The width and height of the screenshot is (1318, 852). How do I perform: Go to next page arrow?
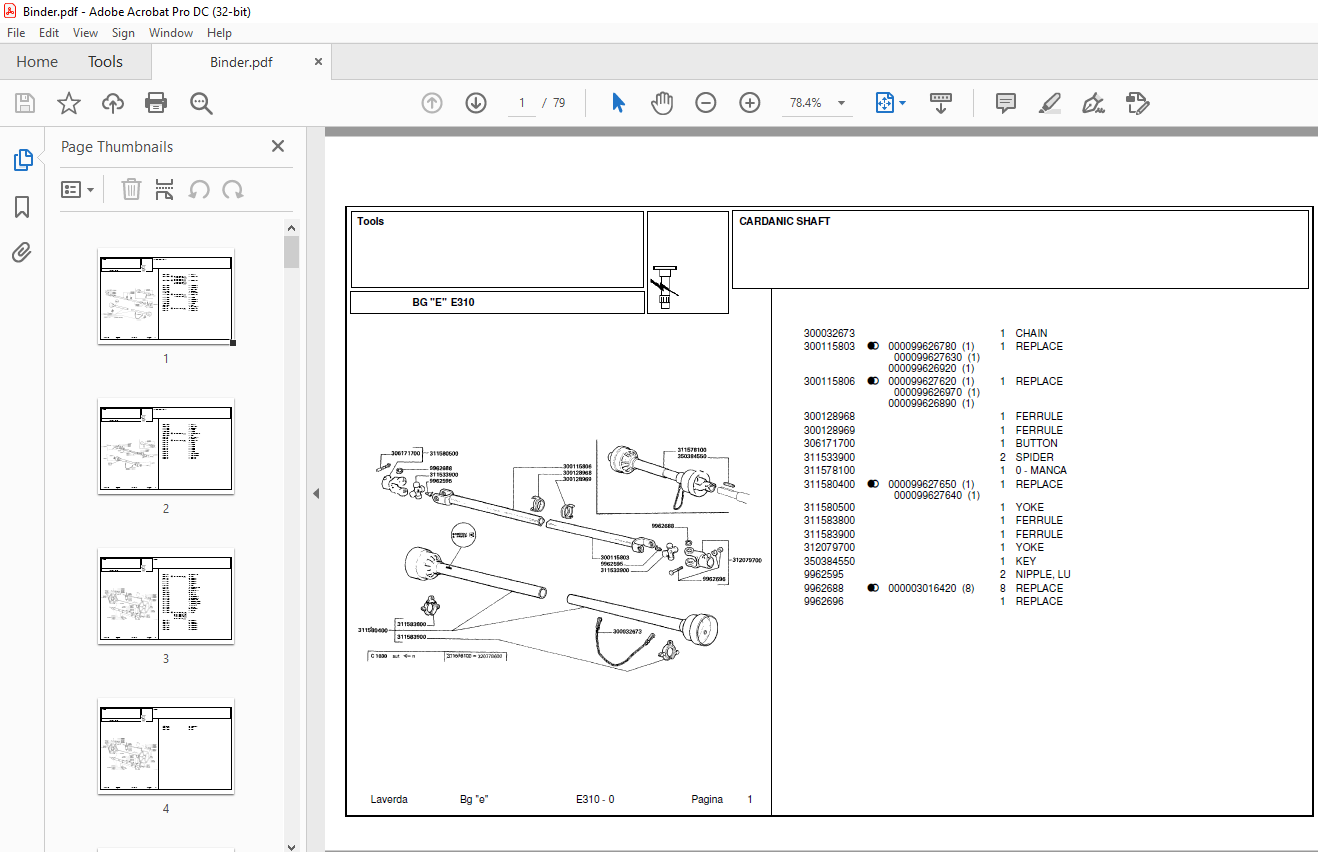(x=476, y=103)
